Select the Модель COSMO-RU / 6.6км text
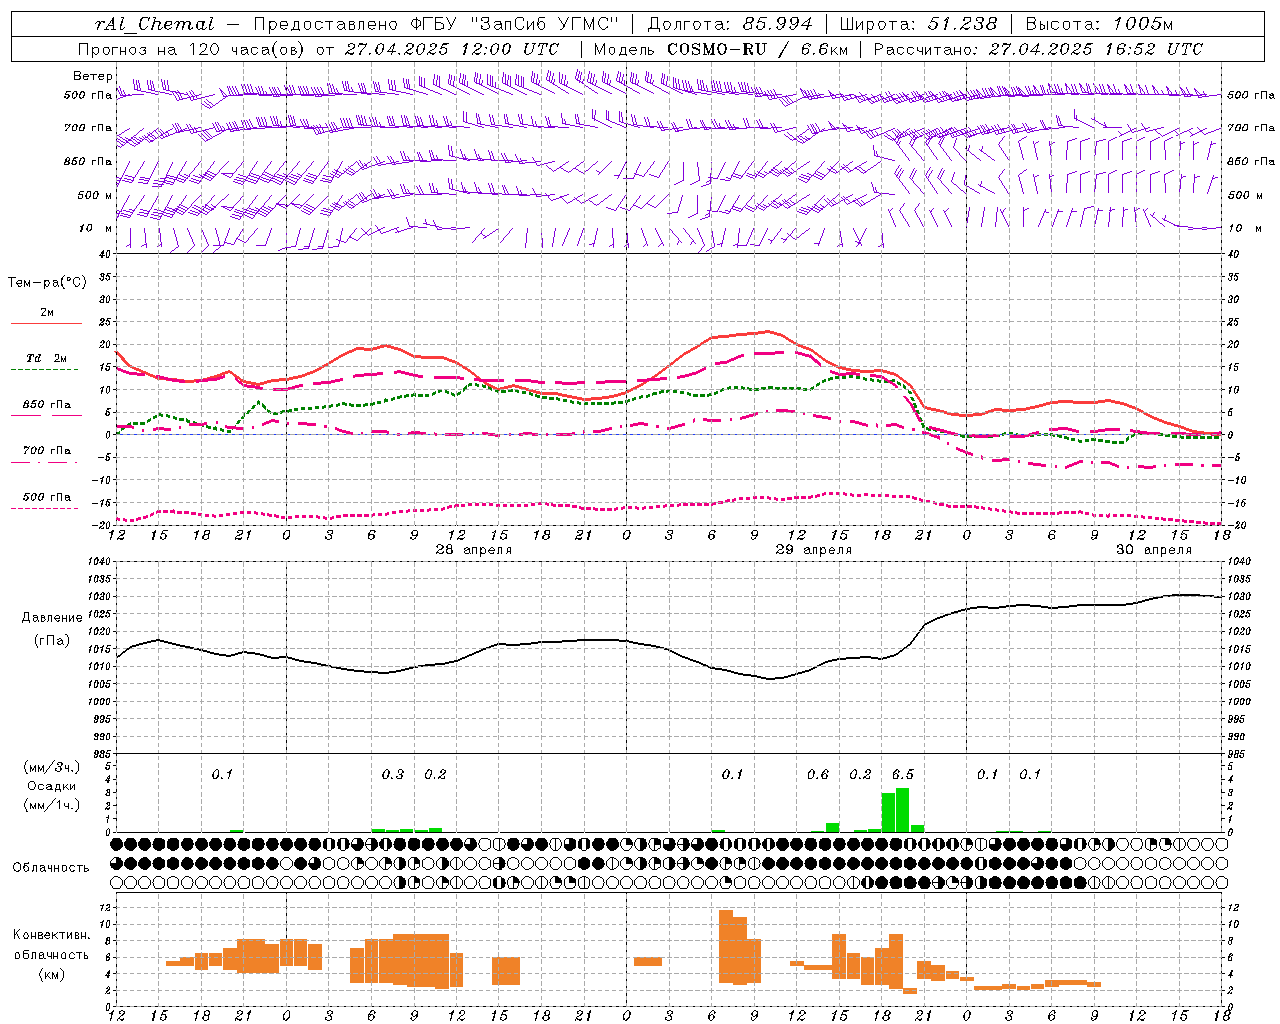This screenshot has height=1024, width=1280. 721,48
